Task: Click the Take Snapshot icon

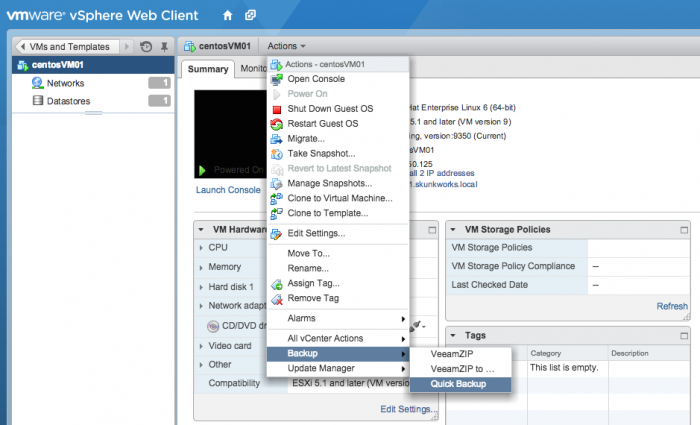Action: coord(277,154)
